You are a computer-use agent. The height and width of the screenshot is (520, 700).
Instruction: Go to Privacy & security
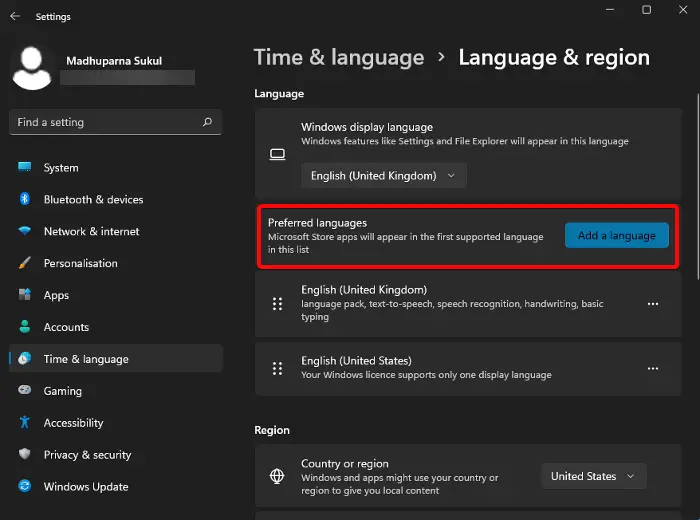[x=116, y=454]
